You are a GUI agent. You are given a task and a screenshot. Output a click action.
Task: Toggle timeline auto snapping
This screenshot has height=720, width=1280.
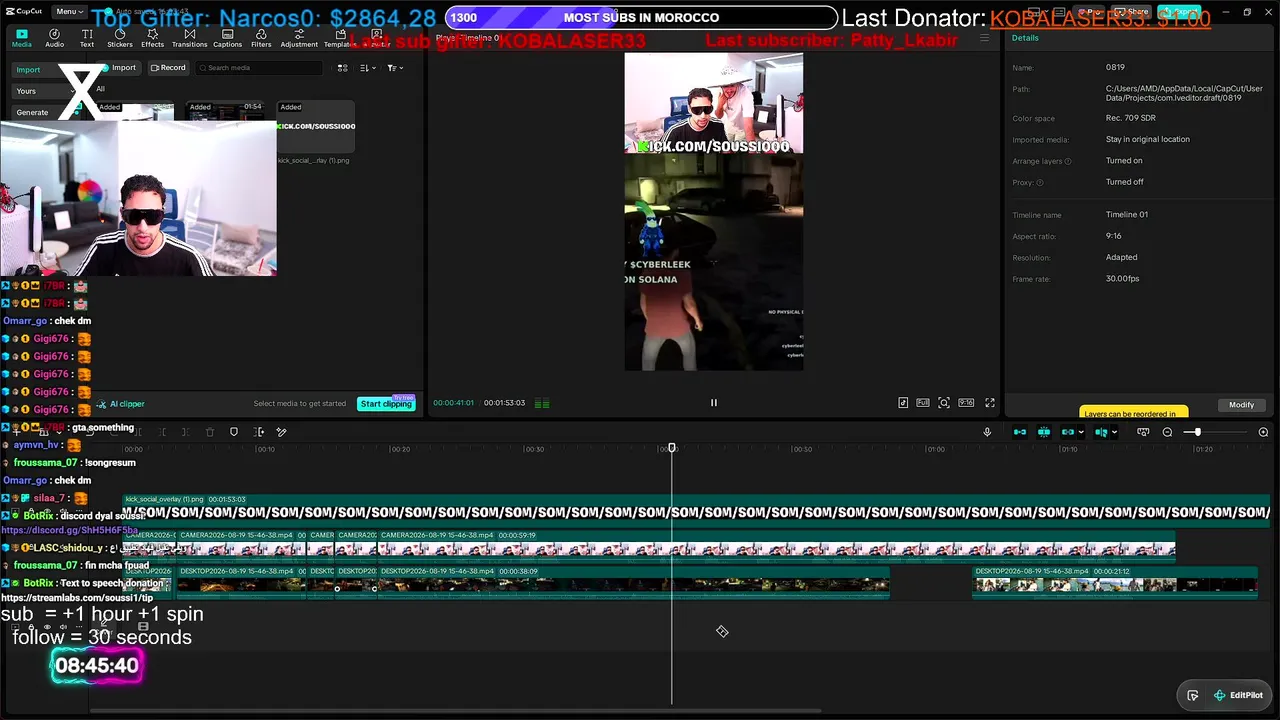[x=1044, y=432]
